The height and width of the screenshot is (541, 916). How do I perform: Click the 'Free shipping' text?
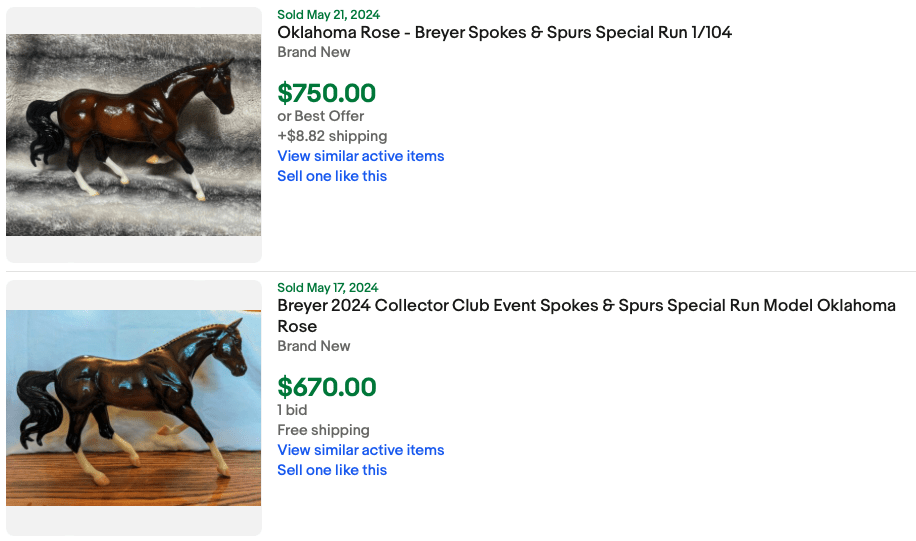pos(323,430)
